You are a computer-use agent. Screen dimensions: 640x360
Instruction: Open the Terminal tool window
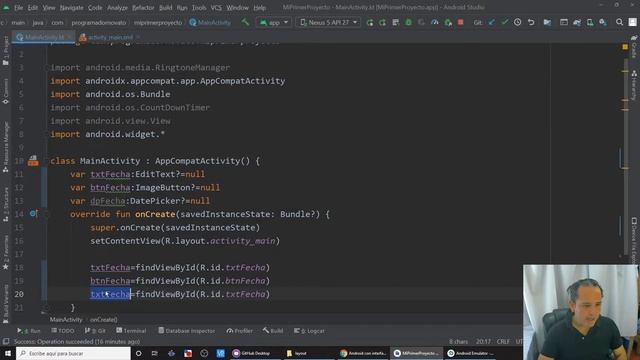(131, 331)
